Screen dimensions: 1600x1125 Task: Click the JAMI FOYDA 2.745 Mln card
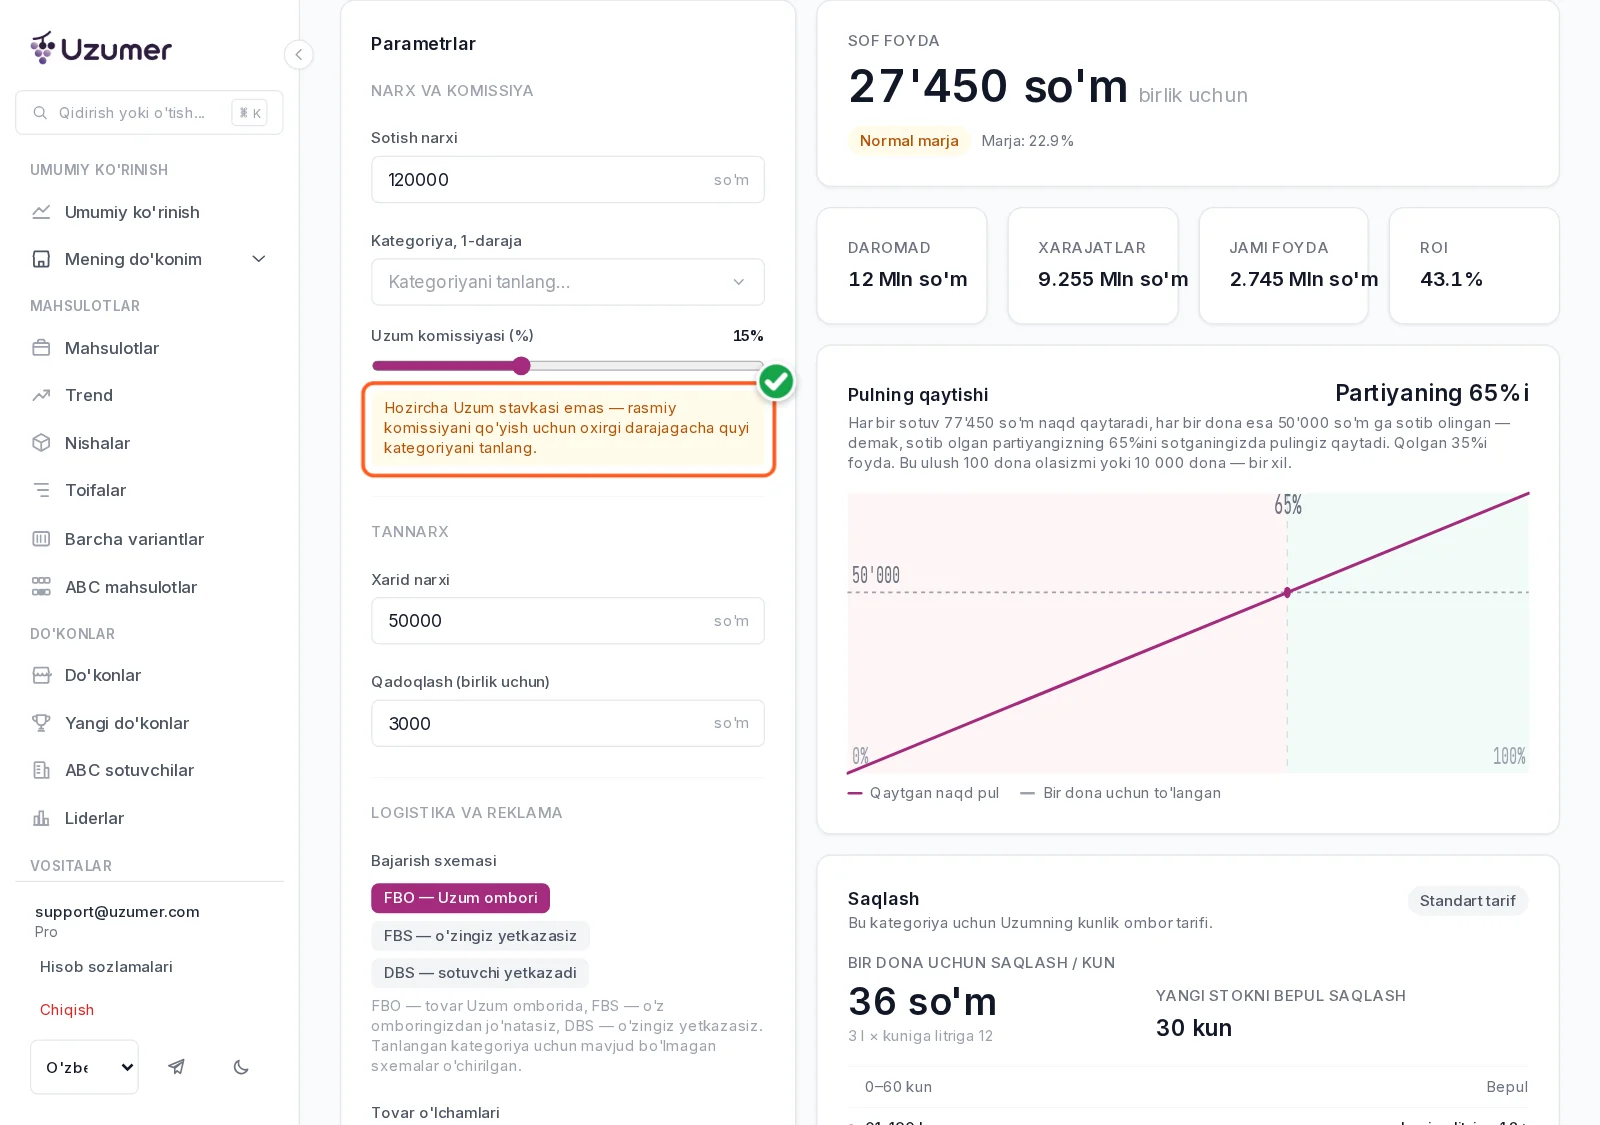tap(1284, 266)
